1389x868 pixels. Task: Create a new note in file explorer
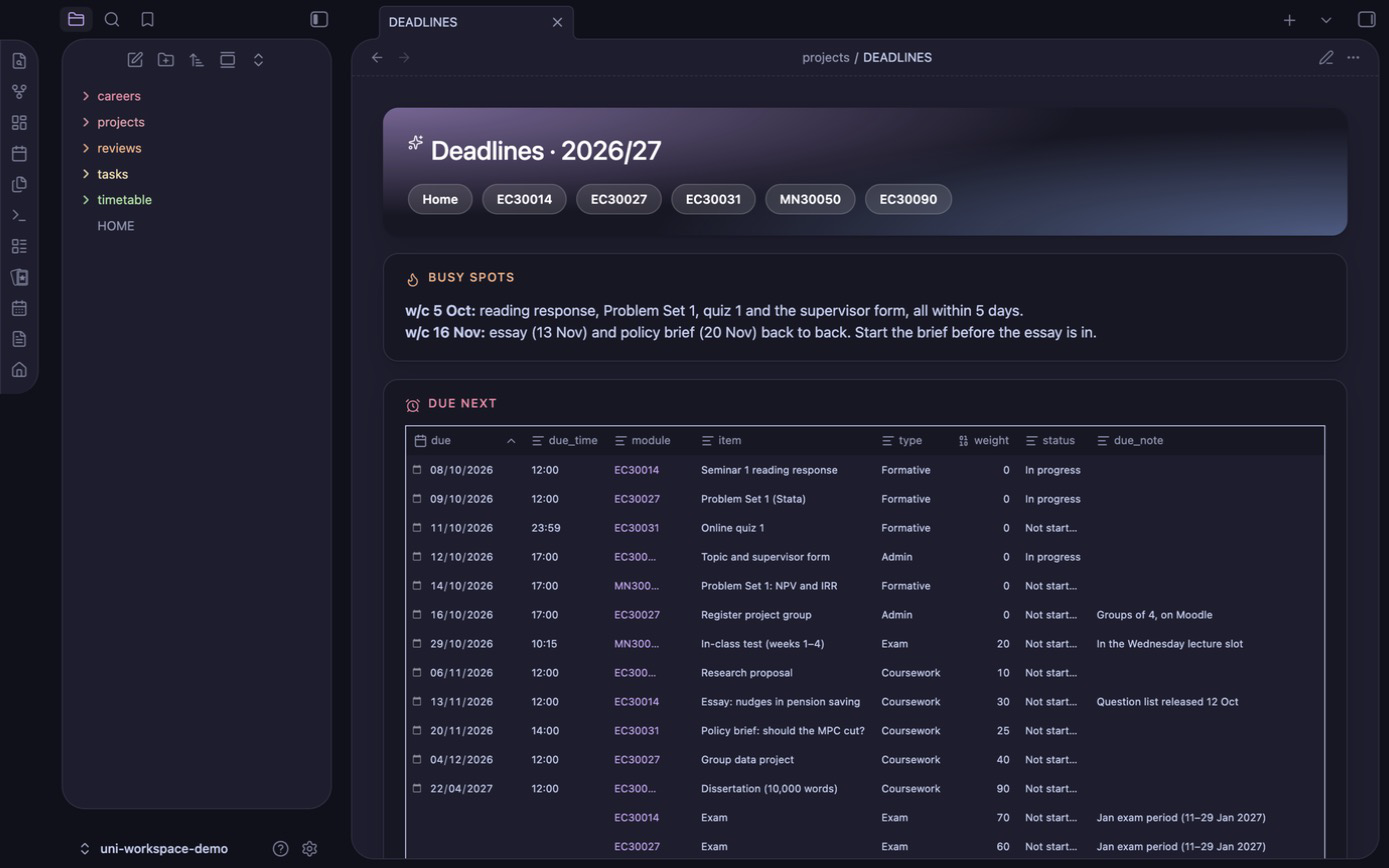(x=135, y=60)
